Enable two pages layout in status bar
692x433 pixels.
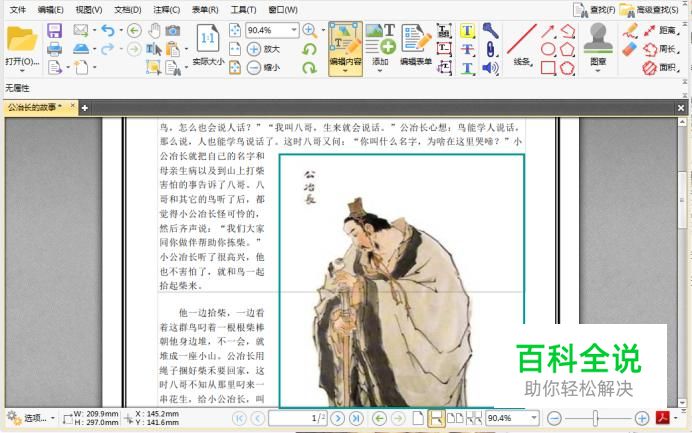coord(455,418)
